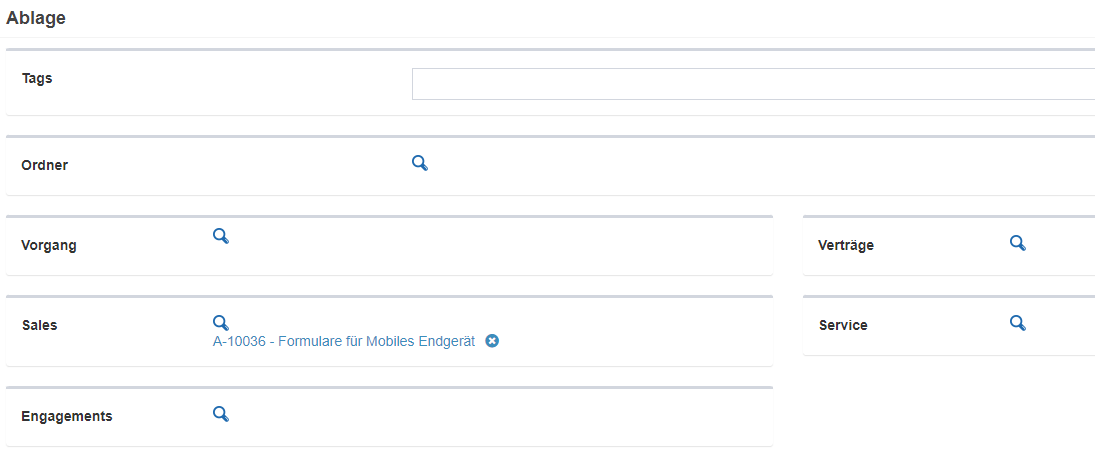Click the Verträge label

click(846, 245)
